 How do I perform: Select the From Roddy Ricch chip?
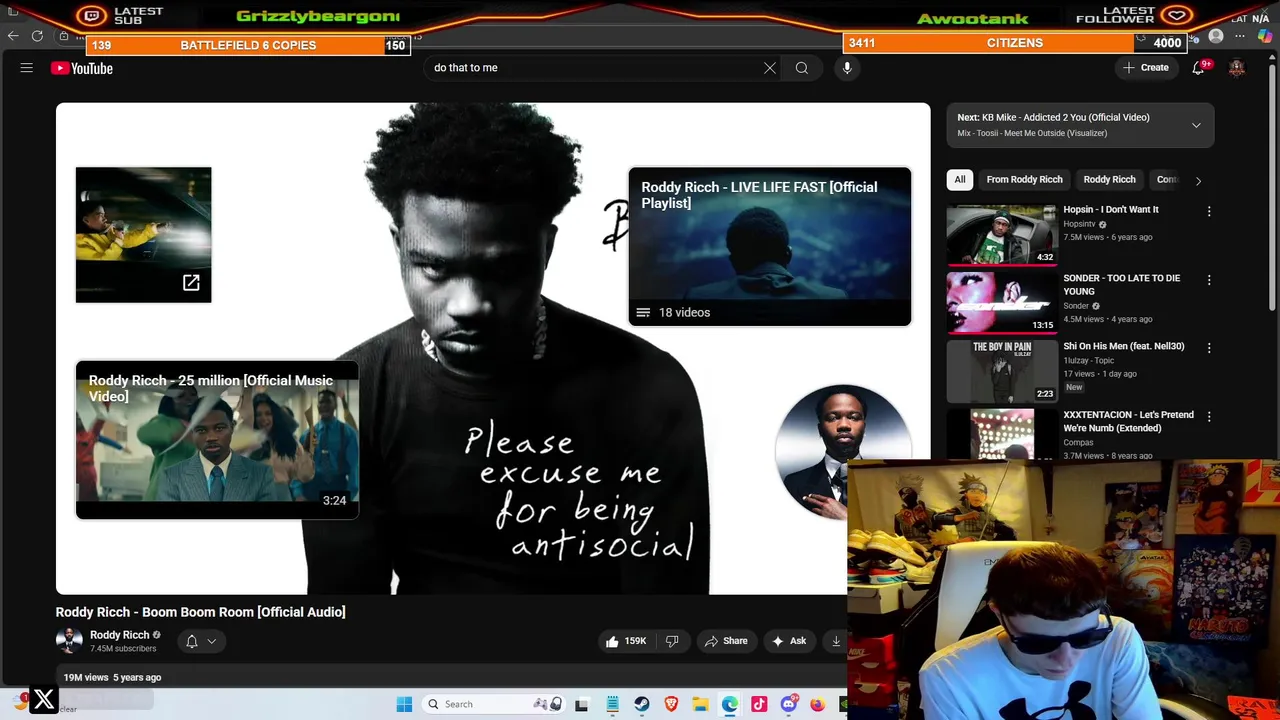[1024, 180]
